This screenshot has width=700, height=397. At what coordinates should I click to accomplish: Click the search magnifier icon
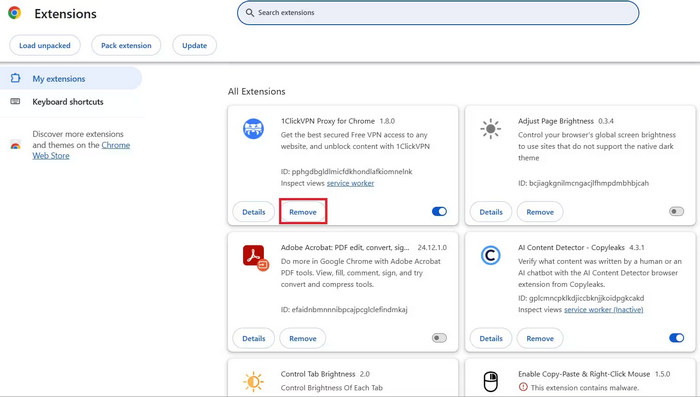click(x=250, y=13)
